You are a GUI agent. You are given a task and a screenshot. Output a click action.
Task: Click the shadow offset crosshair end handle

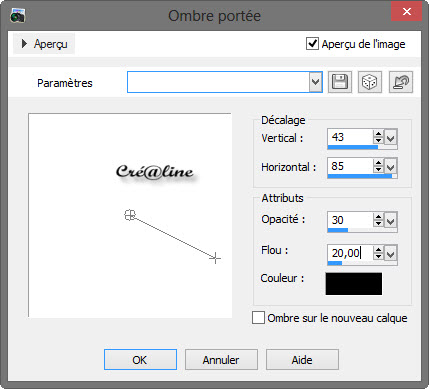[215, 258]
